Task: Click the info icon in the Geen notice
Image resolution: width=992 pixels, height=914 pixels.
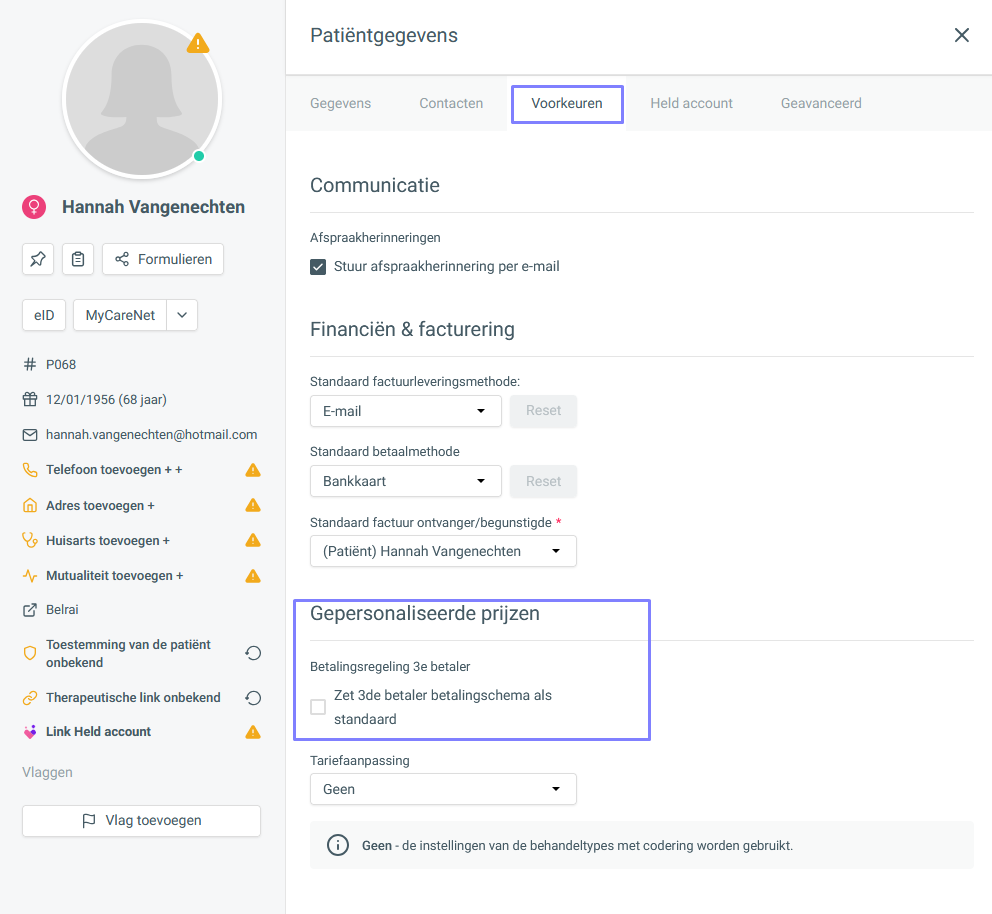Action: point(338,845)
